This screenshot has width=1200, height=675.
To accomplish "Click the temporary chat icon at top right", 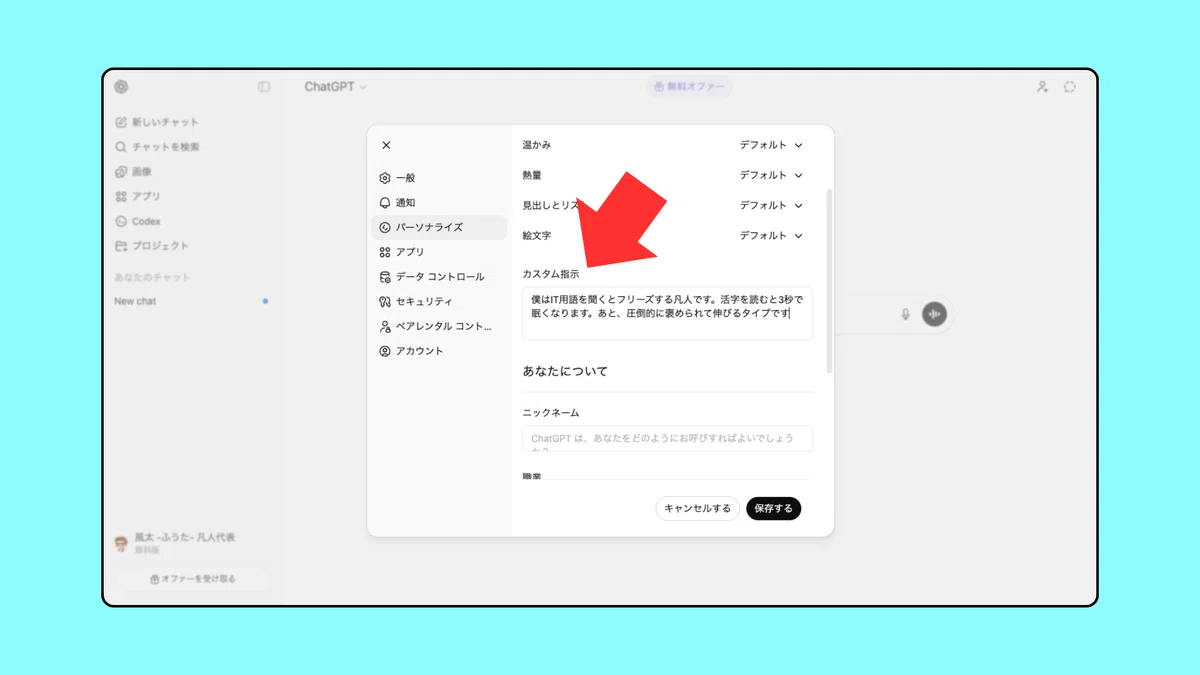I will [x=1070, y=87].
